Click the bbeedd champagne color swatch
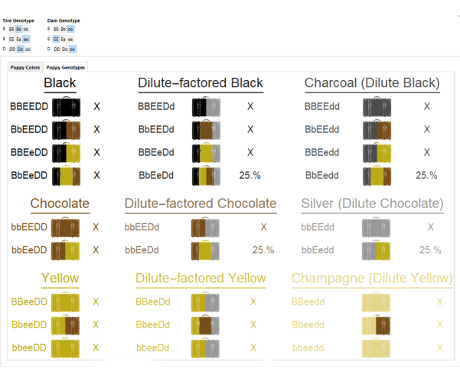Image resolution: width=460 pixels, height=388 pixels. click(x=376, y=348)
